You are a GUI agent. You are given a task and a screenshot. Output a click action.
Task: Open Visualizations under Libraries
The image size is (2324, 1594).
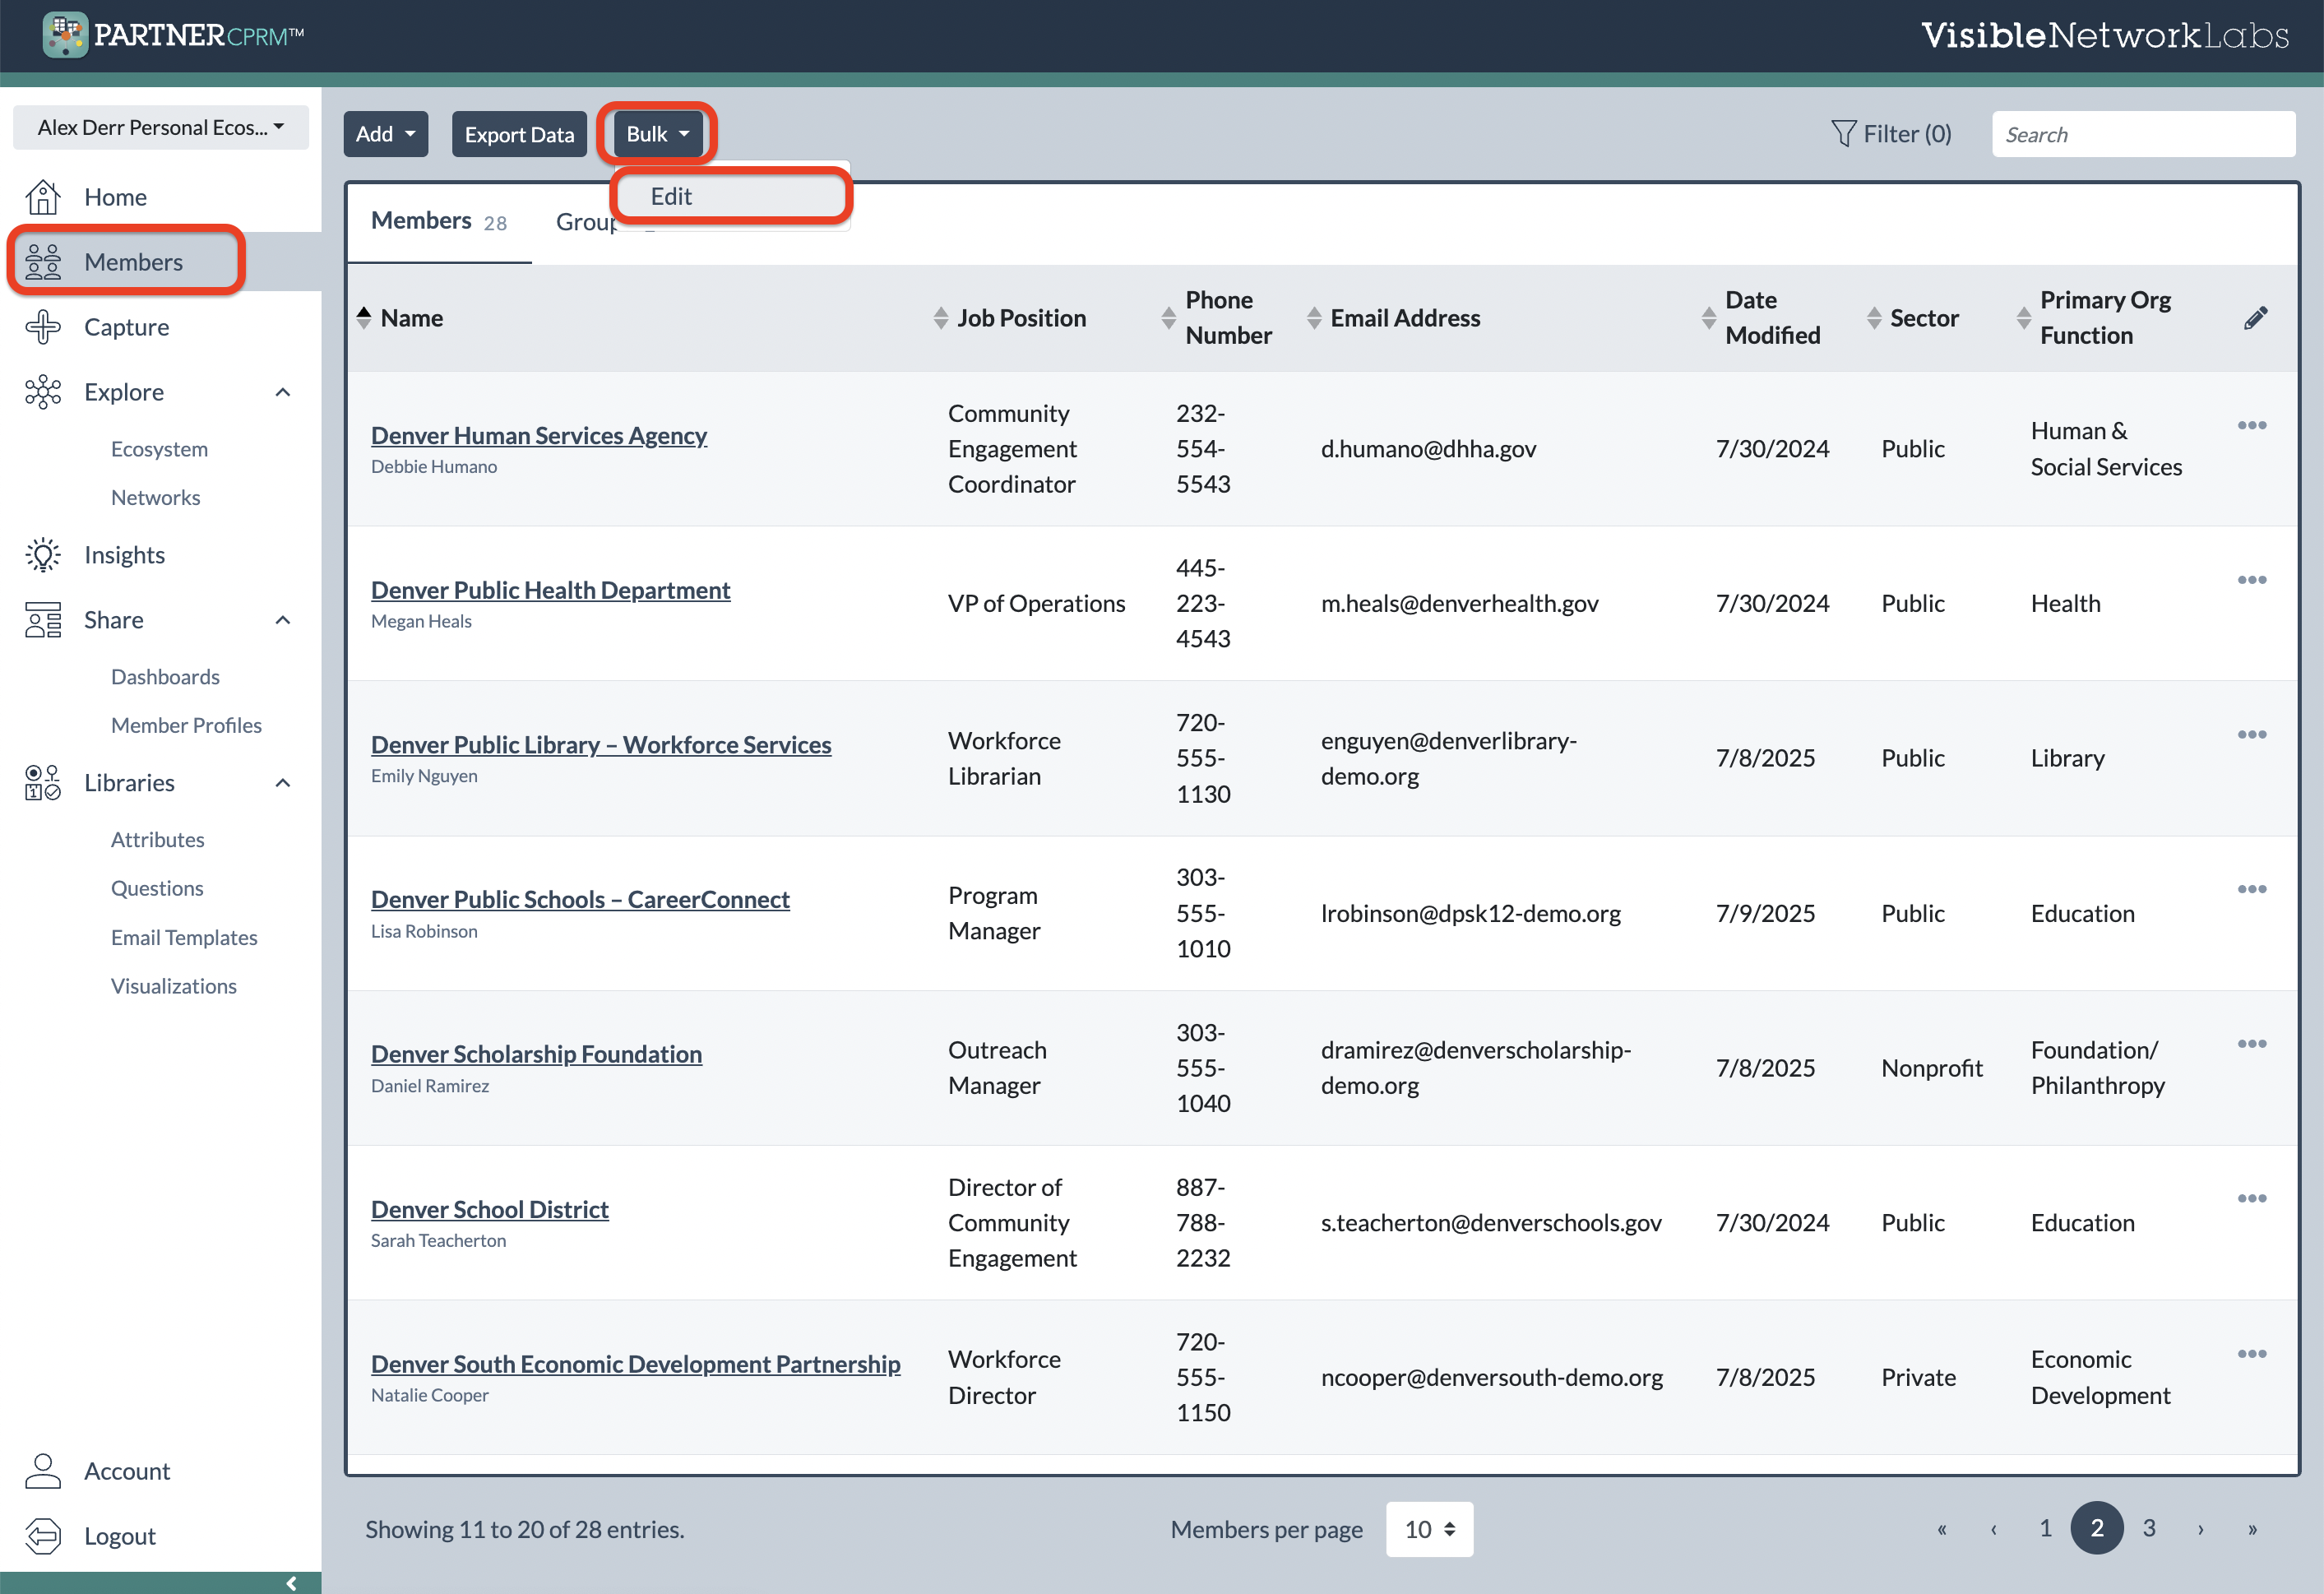(173, 986)
